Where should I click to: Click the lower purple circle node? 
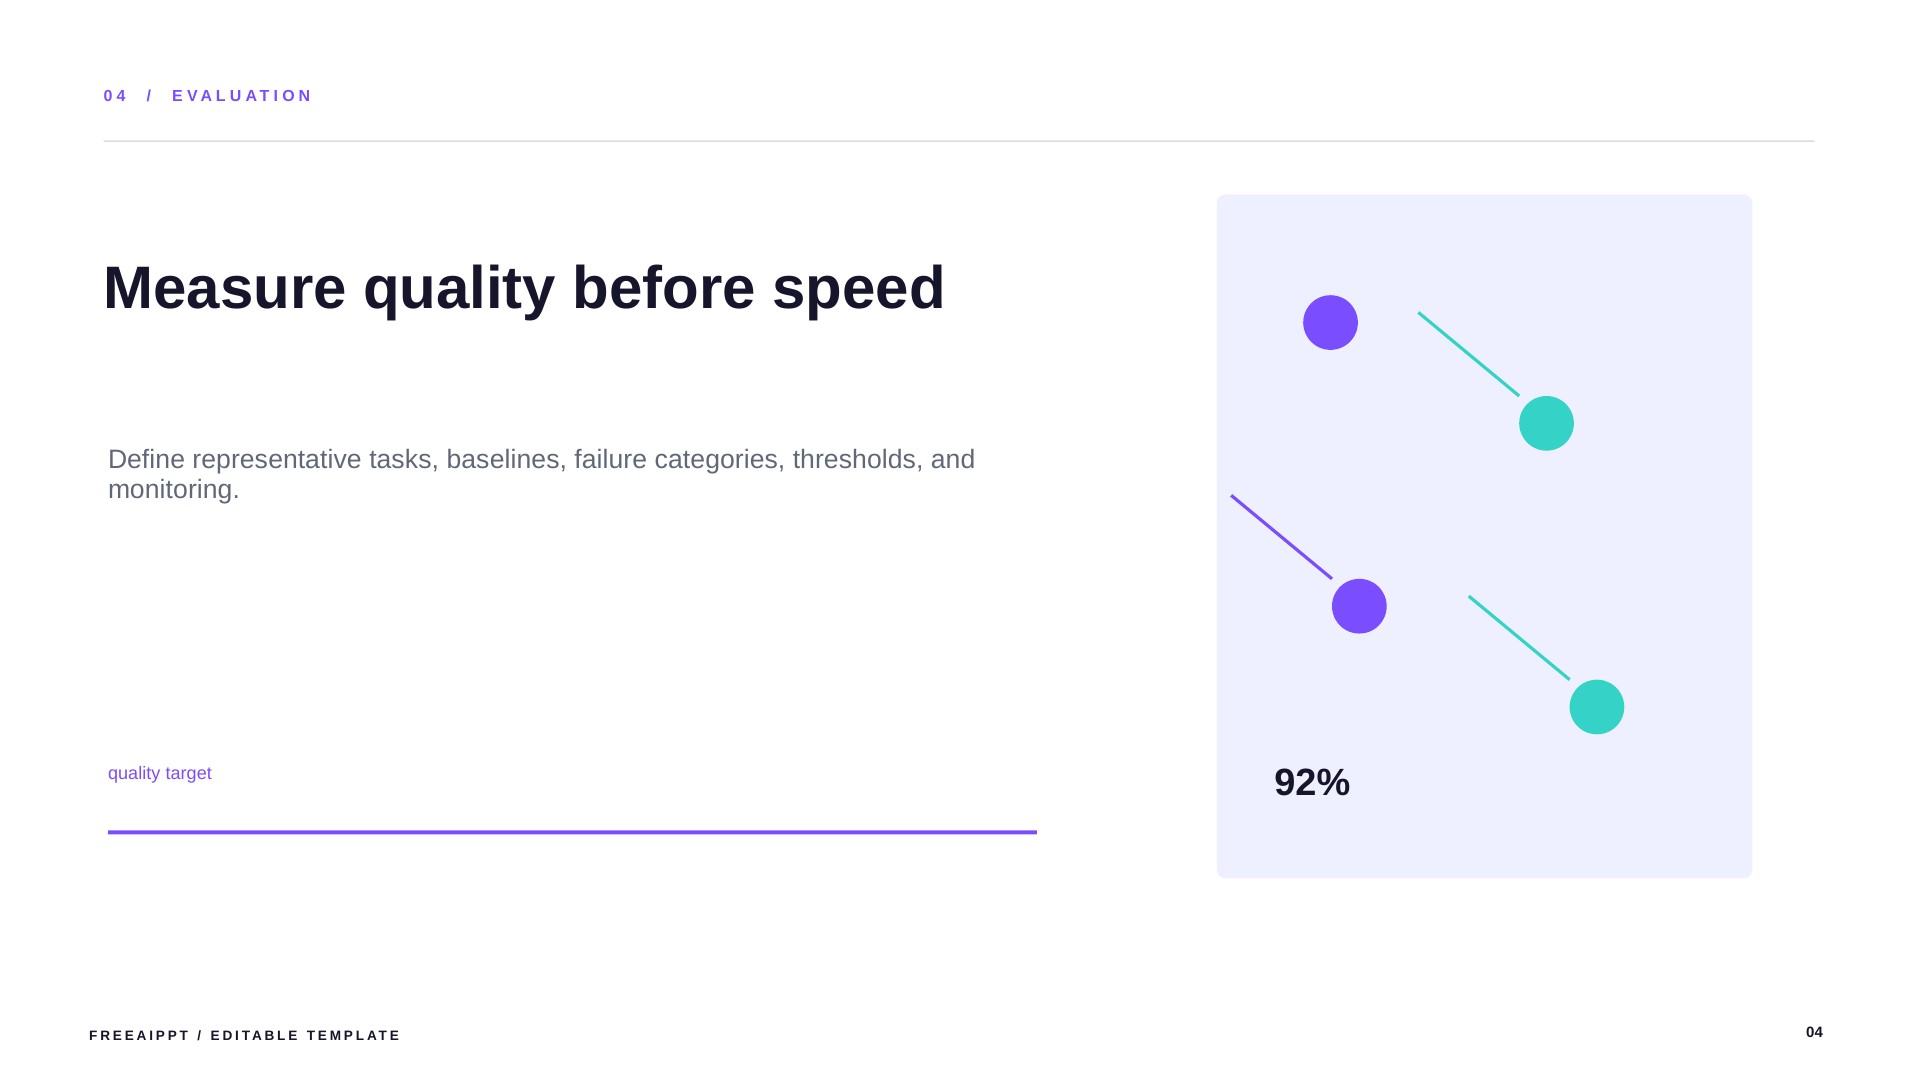click(x=1359, y=606)
